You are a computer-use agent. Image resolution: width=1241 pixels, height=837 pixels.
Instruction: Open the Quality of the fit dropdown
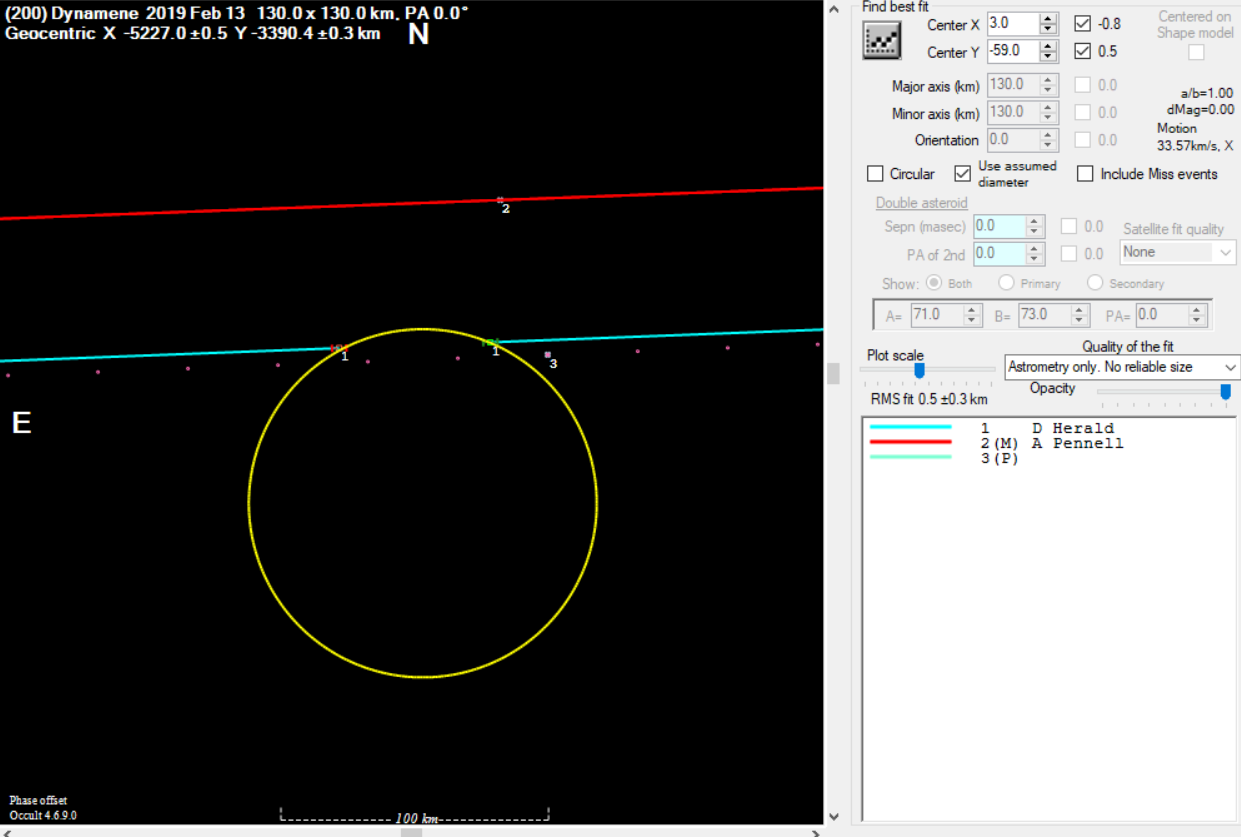pyautogui.click(x=1122, y=367)
